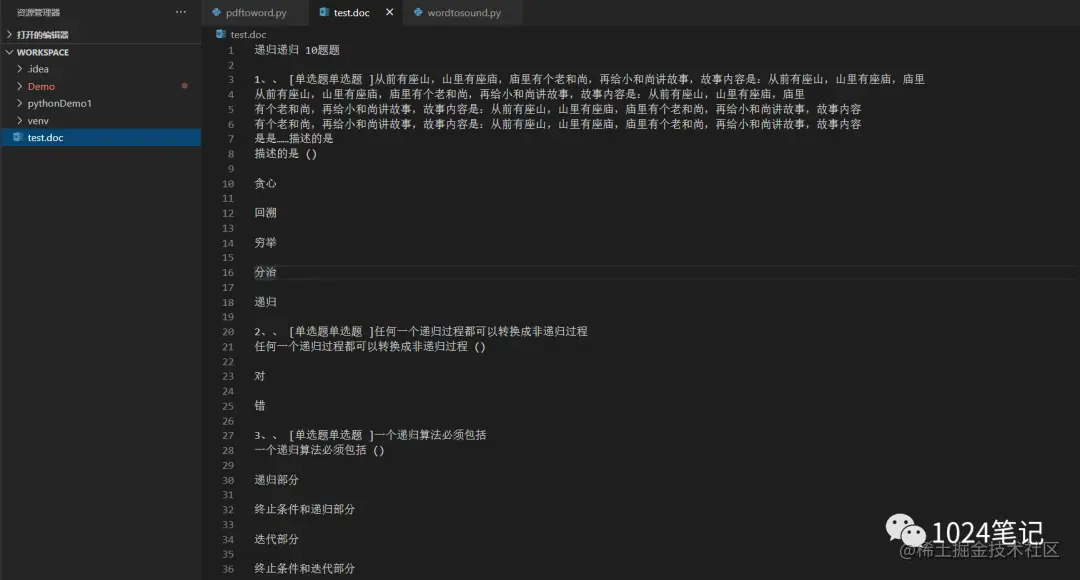
Task: Expand the pythonDemo1 folder
Action: tap(20, 103)
